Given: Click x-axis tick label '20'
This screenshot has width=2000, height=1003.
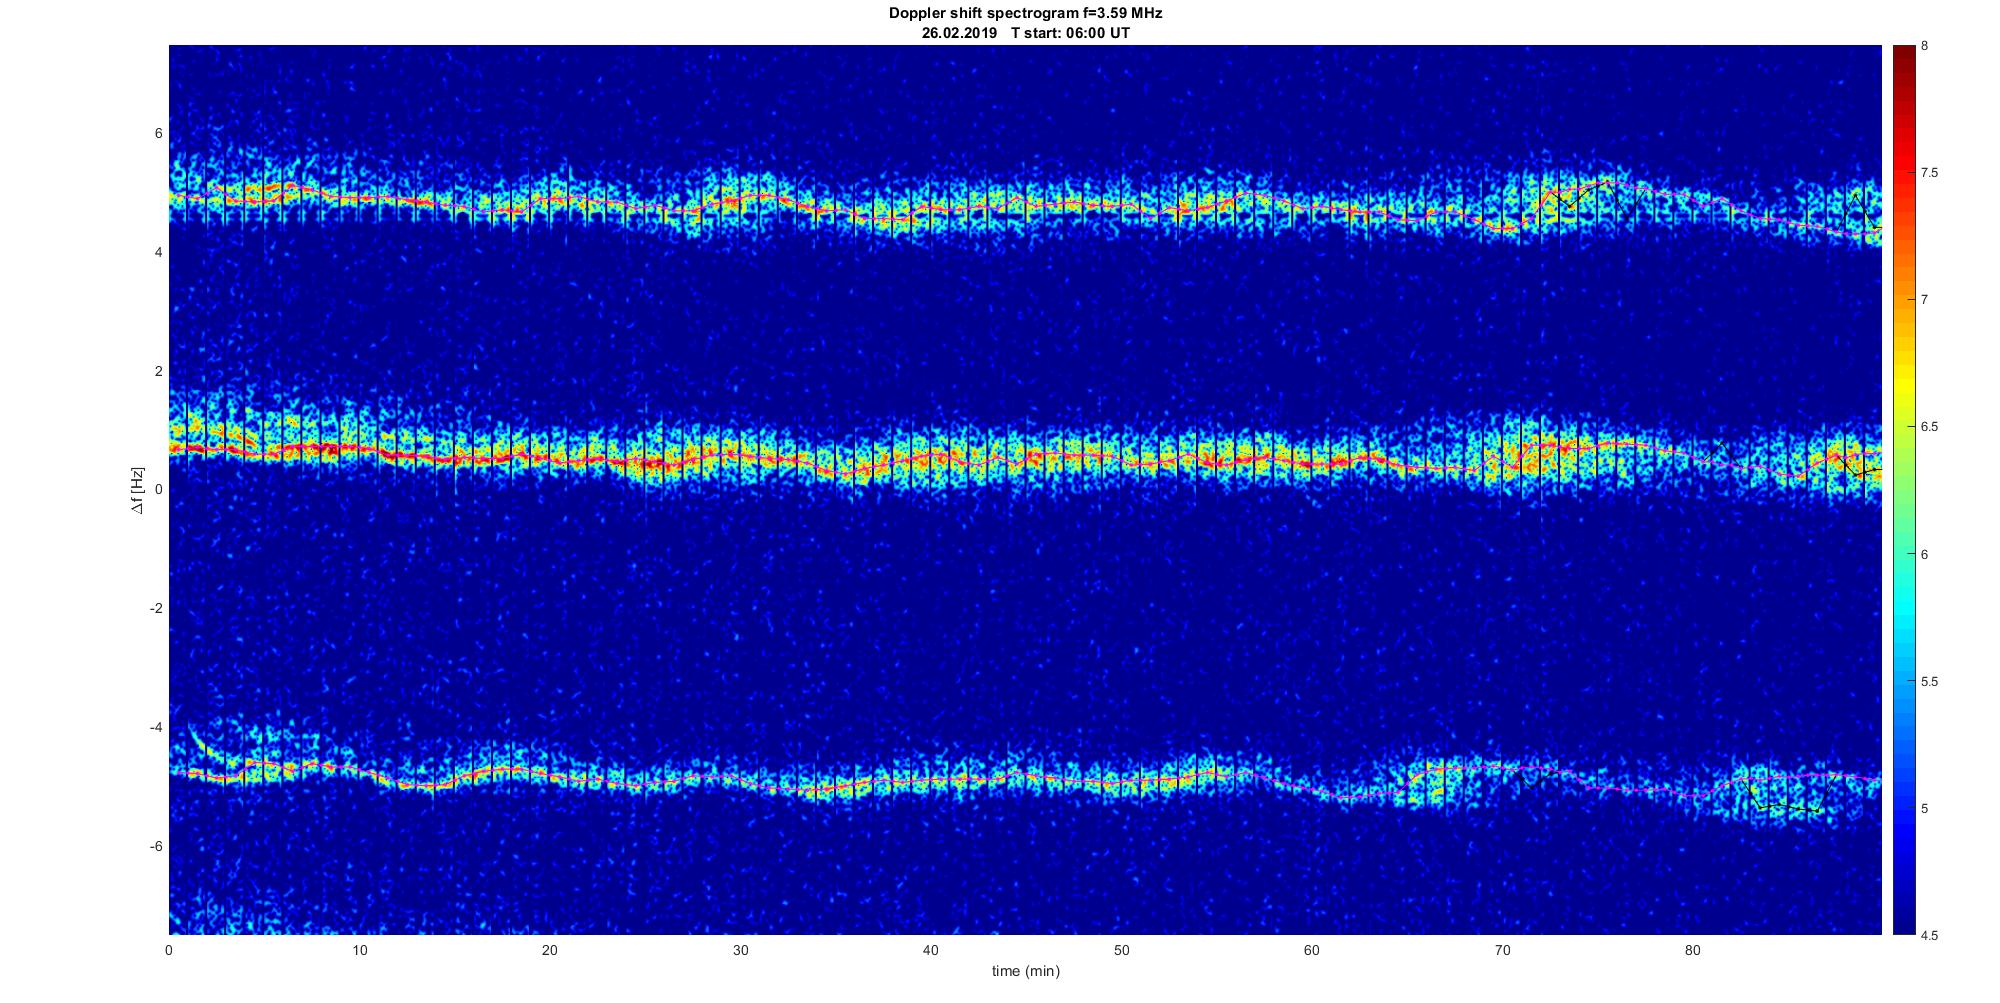Looking at the screenshot, I should click(x=550, y=950).
